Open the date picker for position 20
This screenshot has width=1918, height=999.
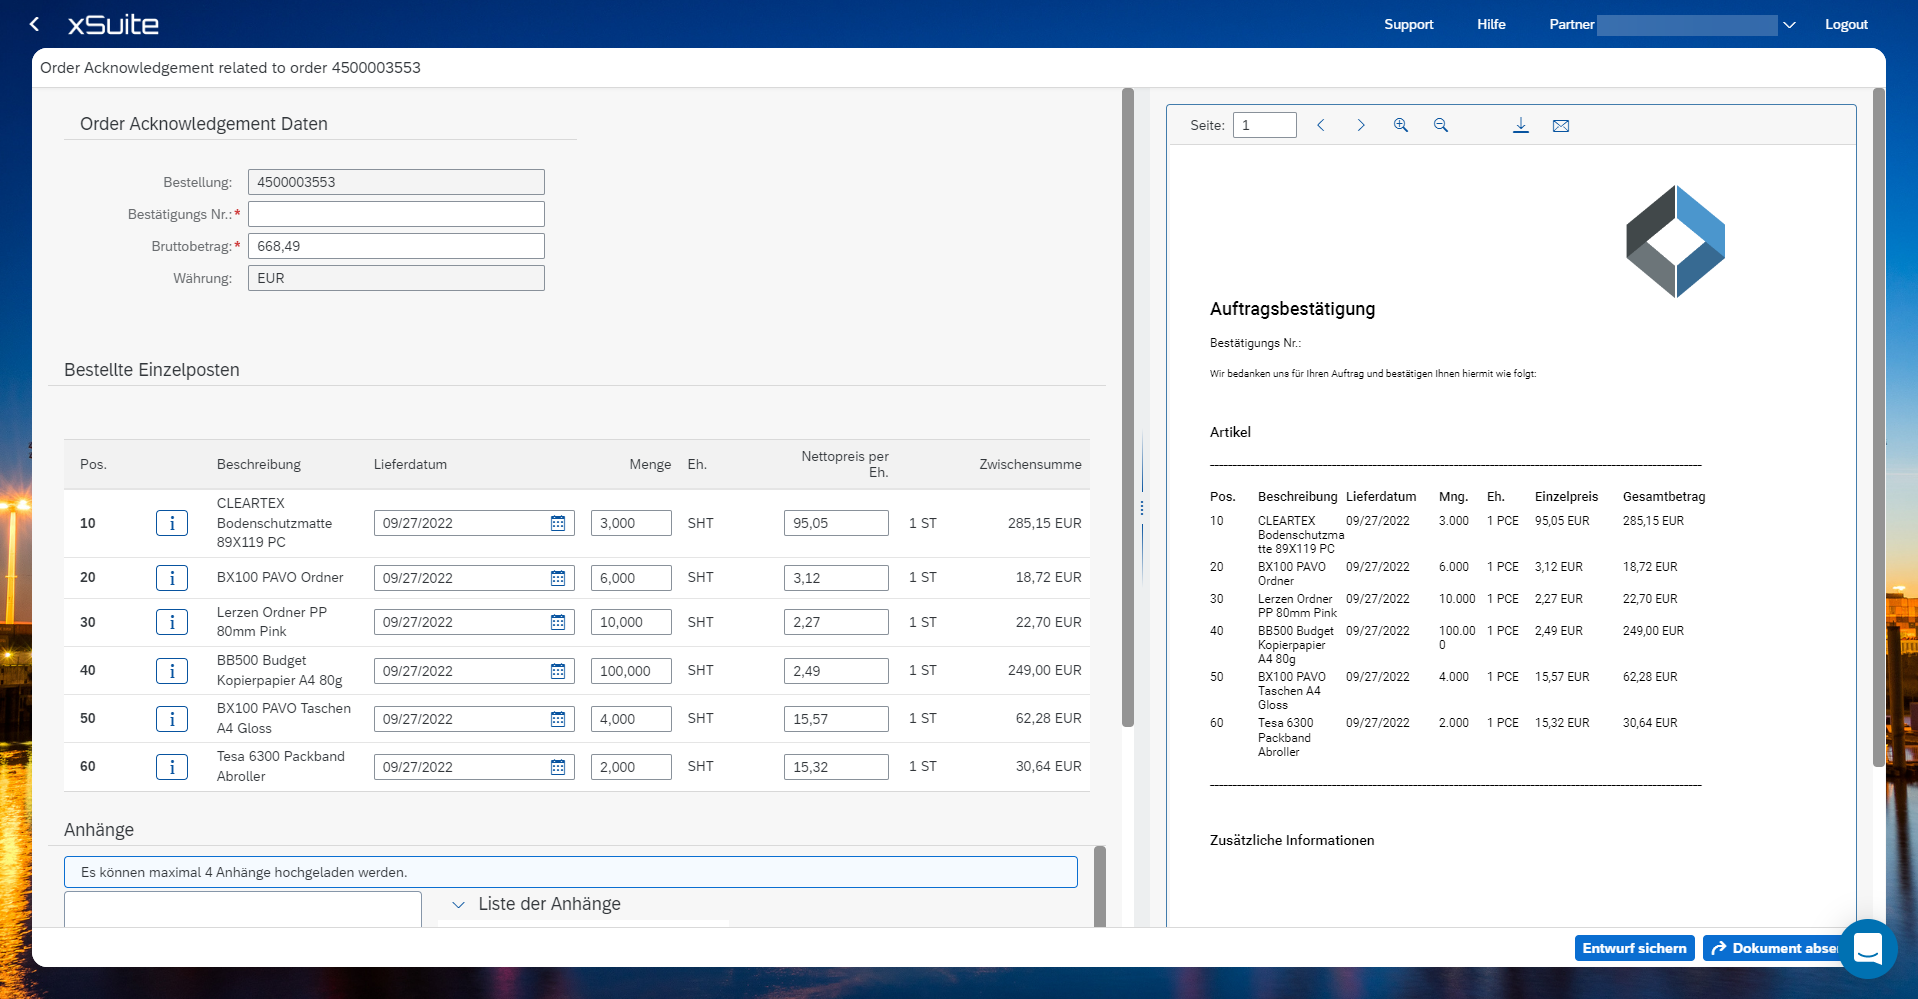558,578
